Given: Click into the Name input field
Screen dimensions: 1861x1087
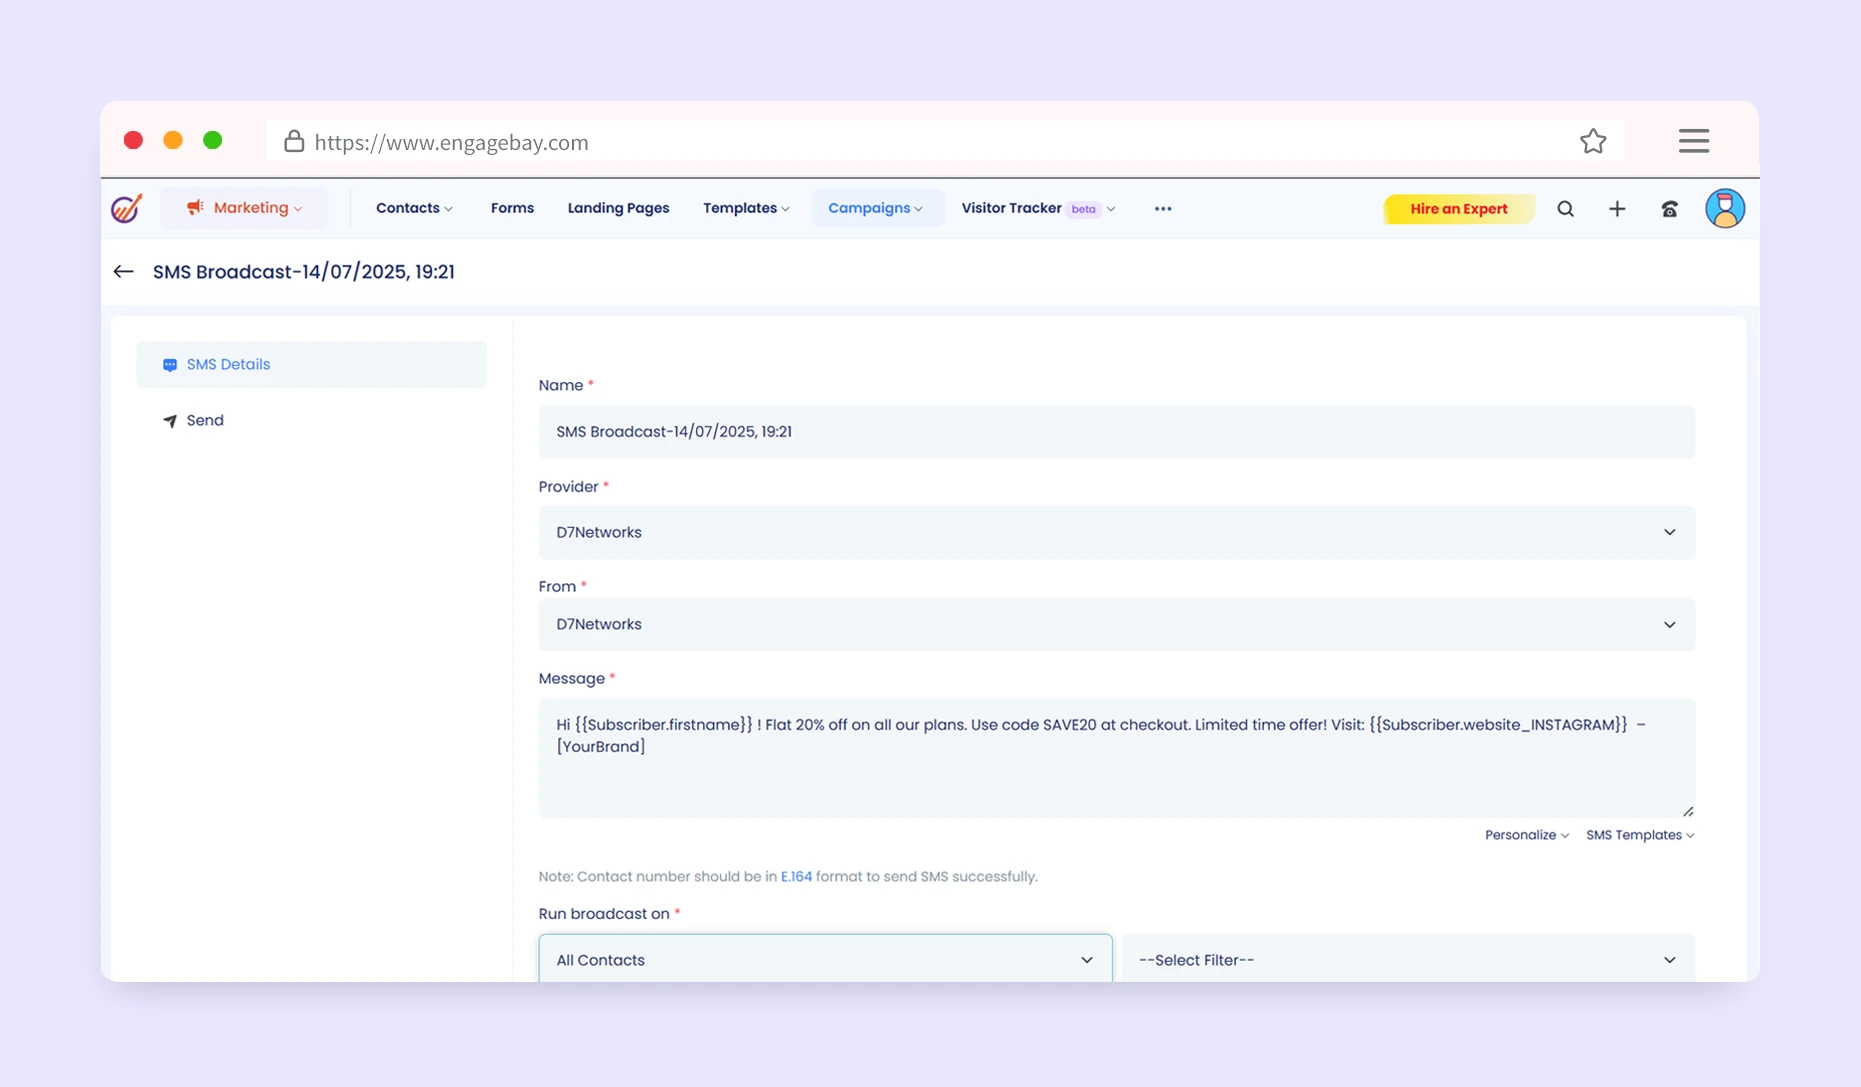Looking at the screenshot, I should click(1116, 432).
